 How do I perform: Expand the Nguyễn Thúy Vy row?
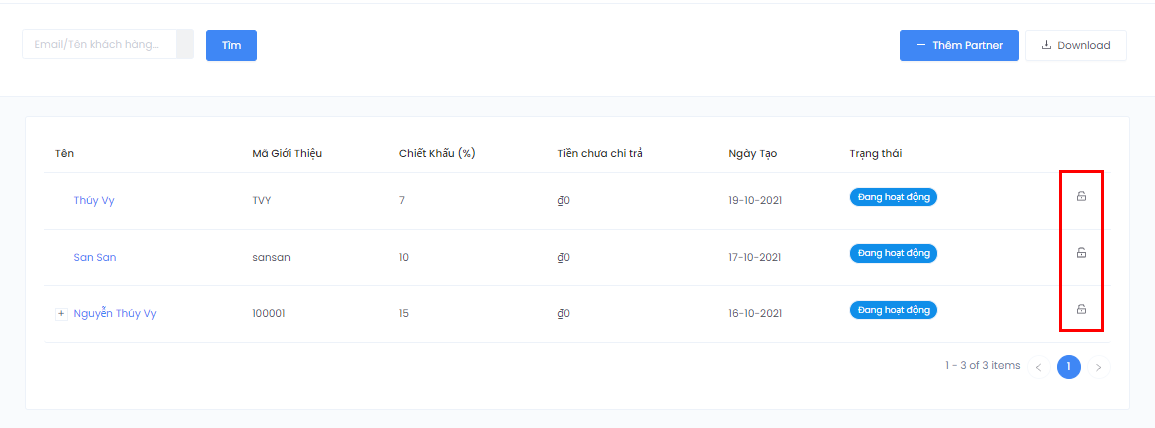point(61,313)
